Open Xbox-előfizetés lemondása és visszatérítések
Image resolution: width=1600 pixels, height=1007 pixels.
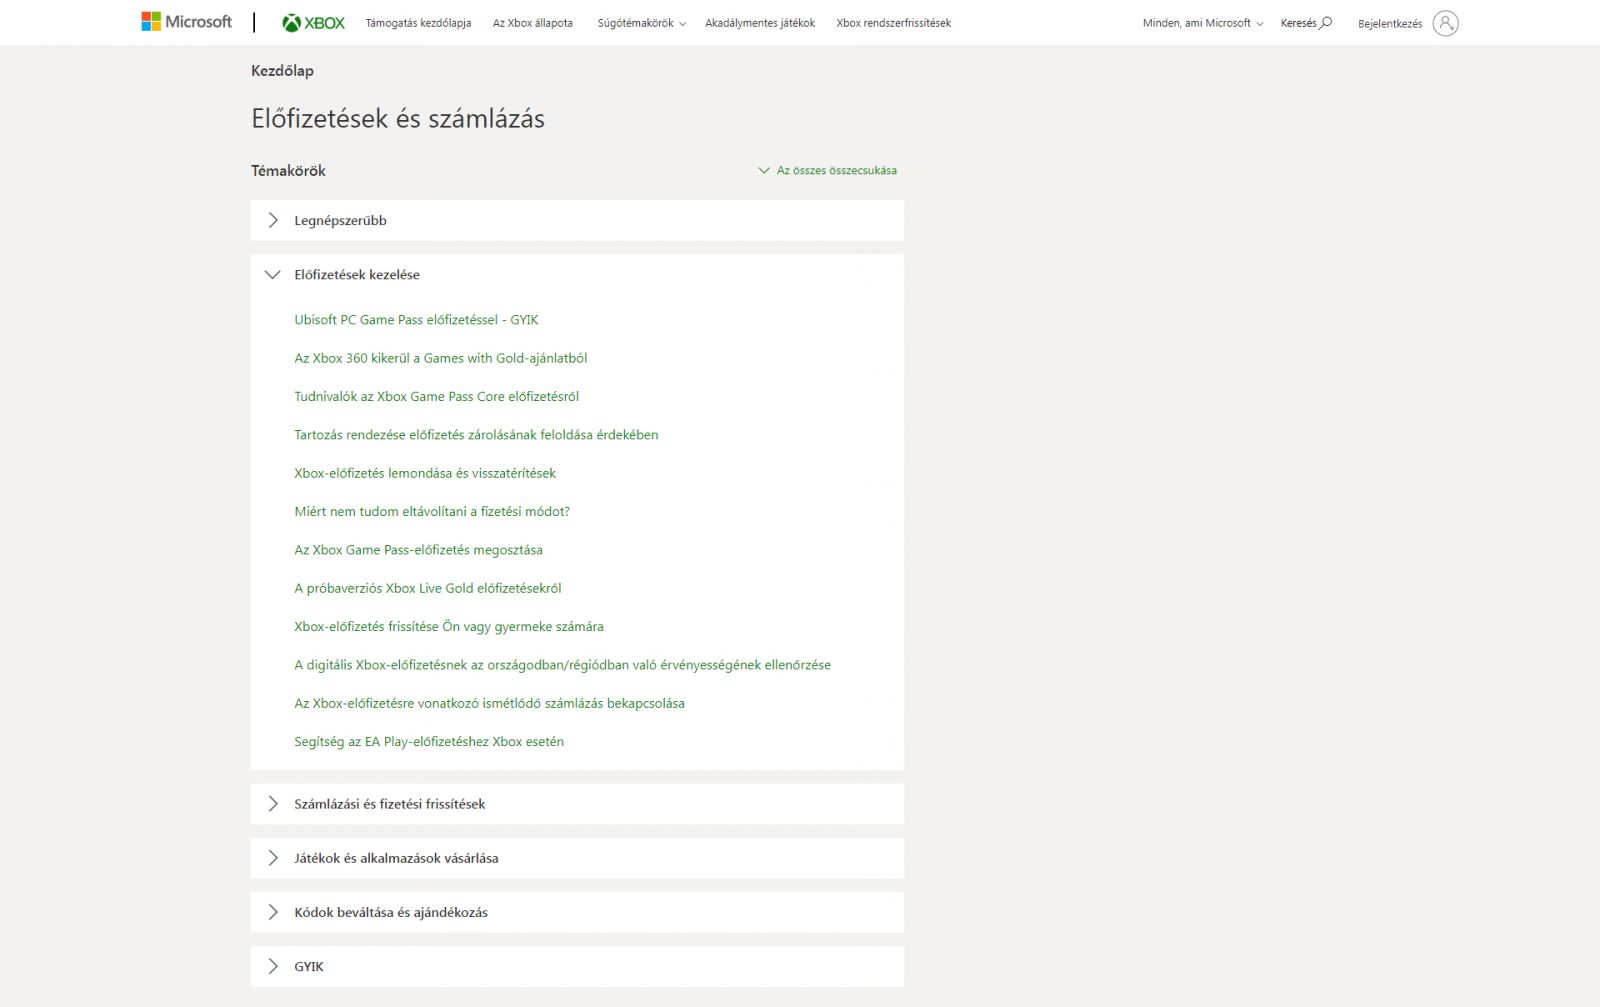(424, 473)
